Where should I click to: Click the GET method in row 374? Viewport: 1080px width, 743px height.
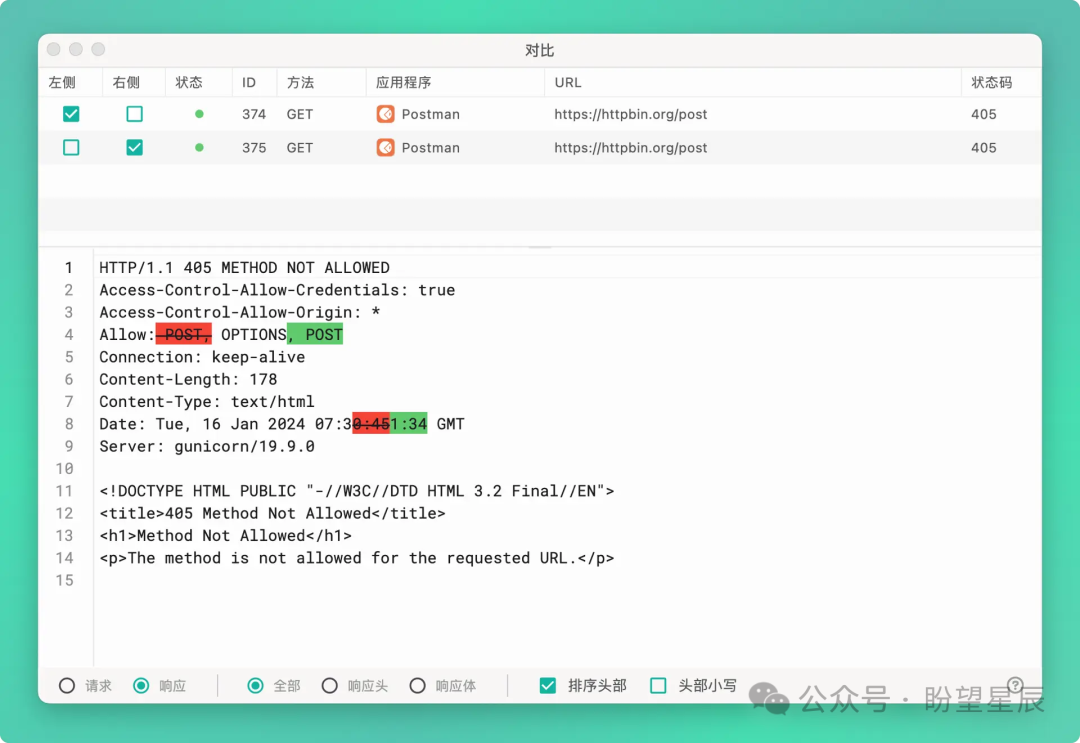[x=300, y=114]
